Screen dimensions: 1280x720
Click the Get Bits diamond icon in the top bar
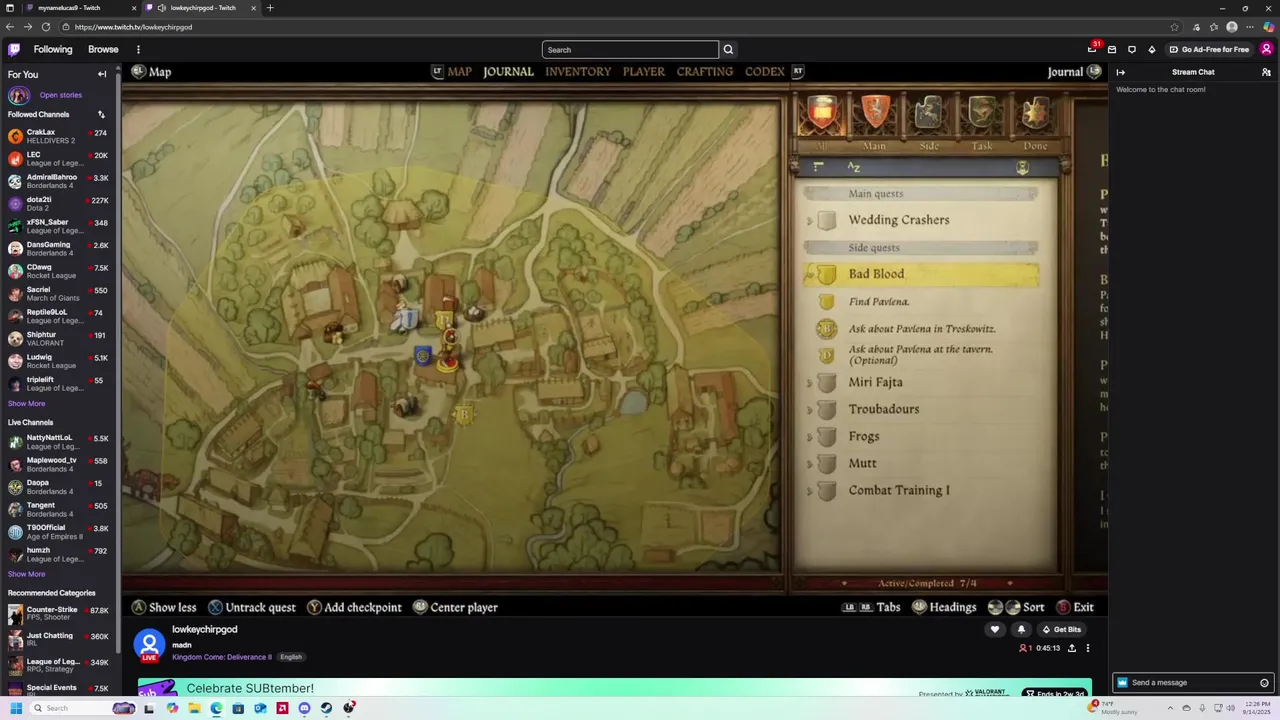pos(1152,49)
